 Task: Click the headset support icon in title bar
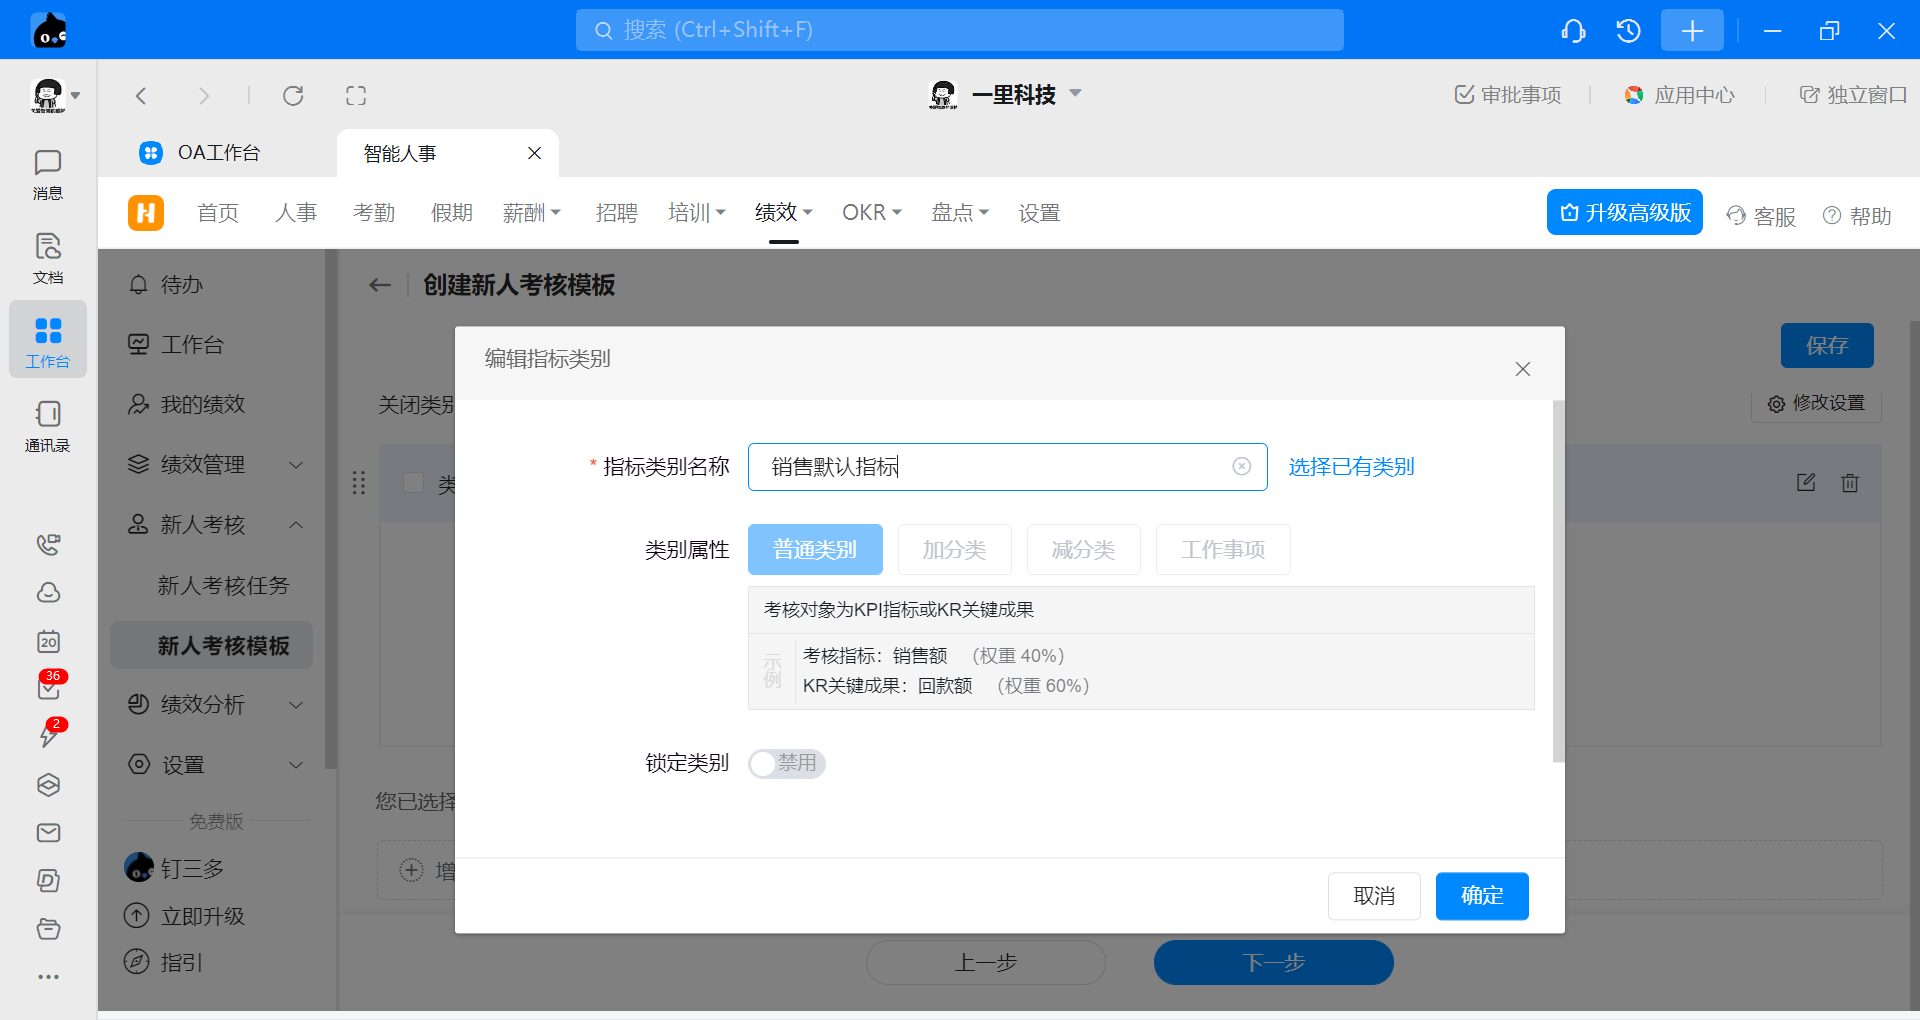(x=1573, y=31)
